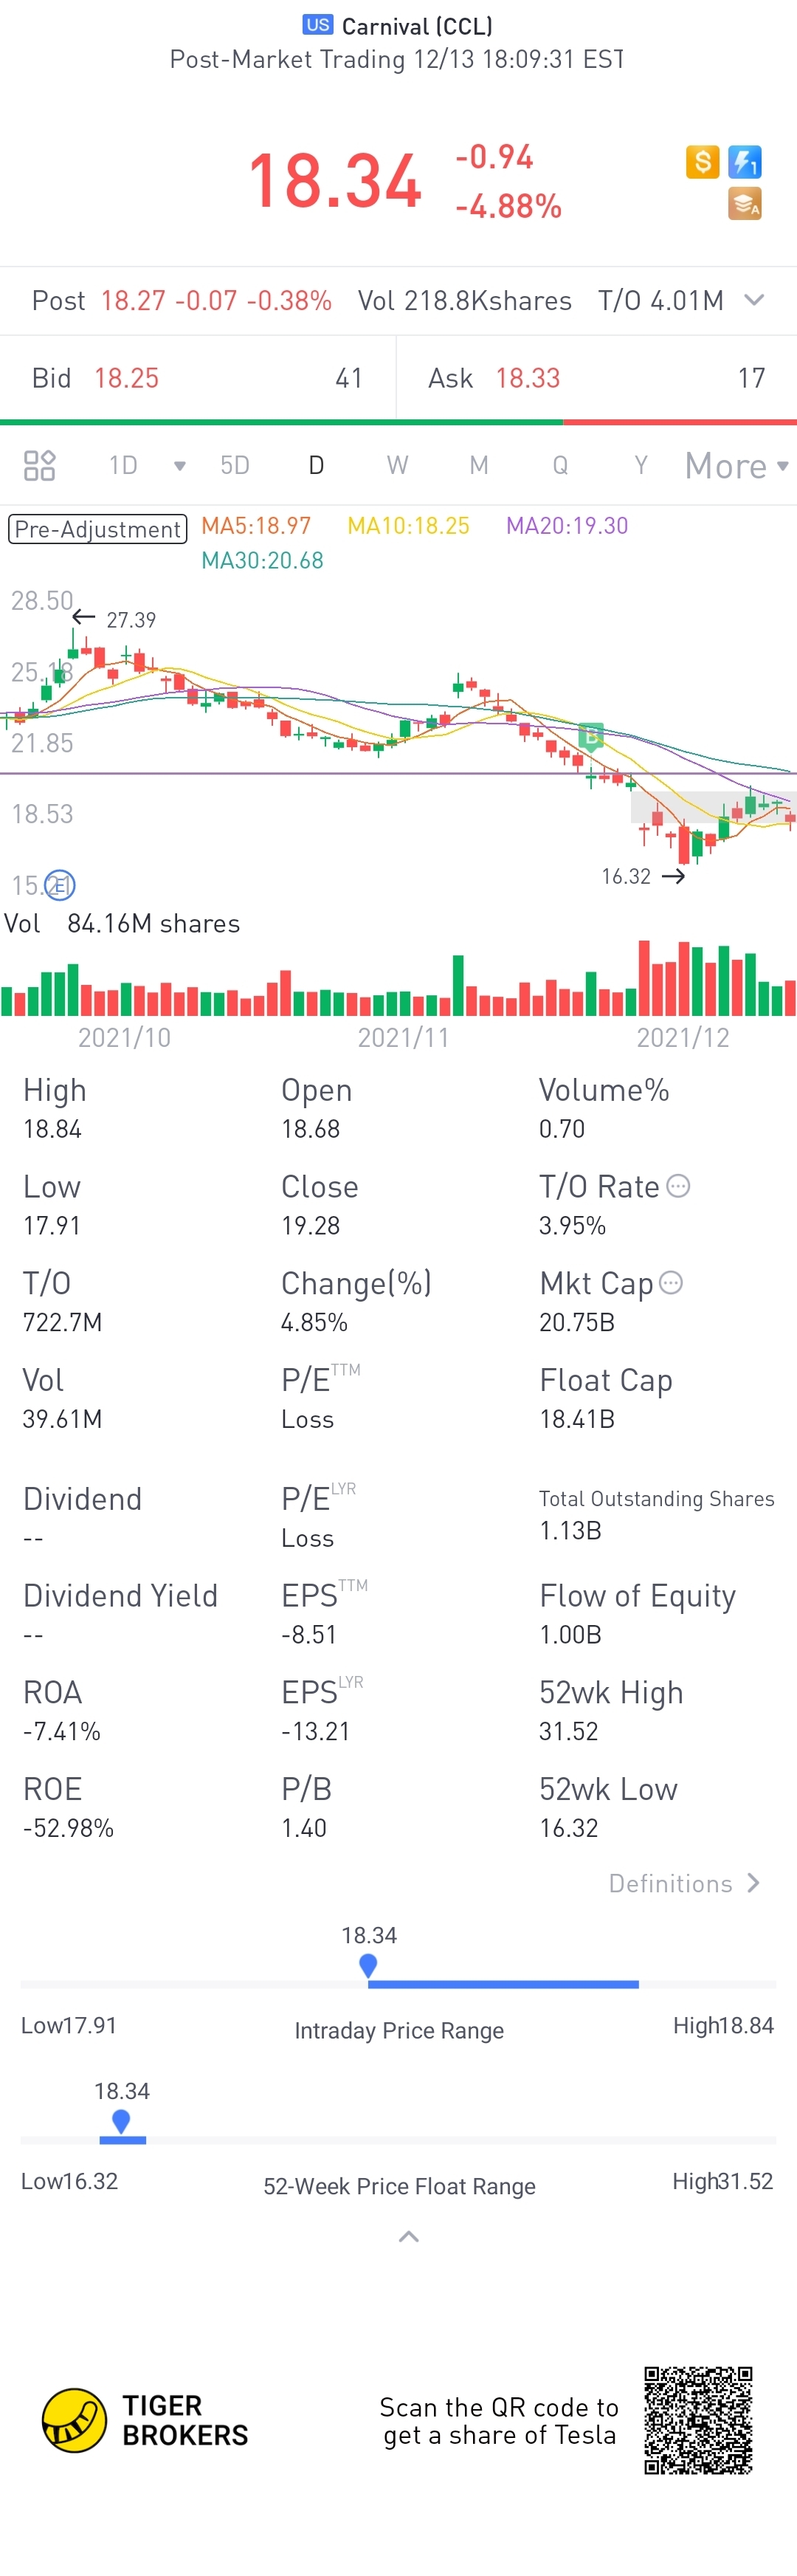Tap the blue lightning bolt icon
Screen dimensions: 797x2576
point(744,162)
